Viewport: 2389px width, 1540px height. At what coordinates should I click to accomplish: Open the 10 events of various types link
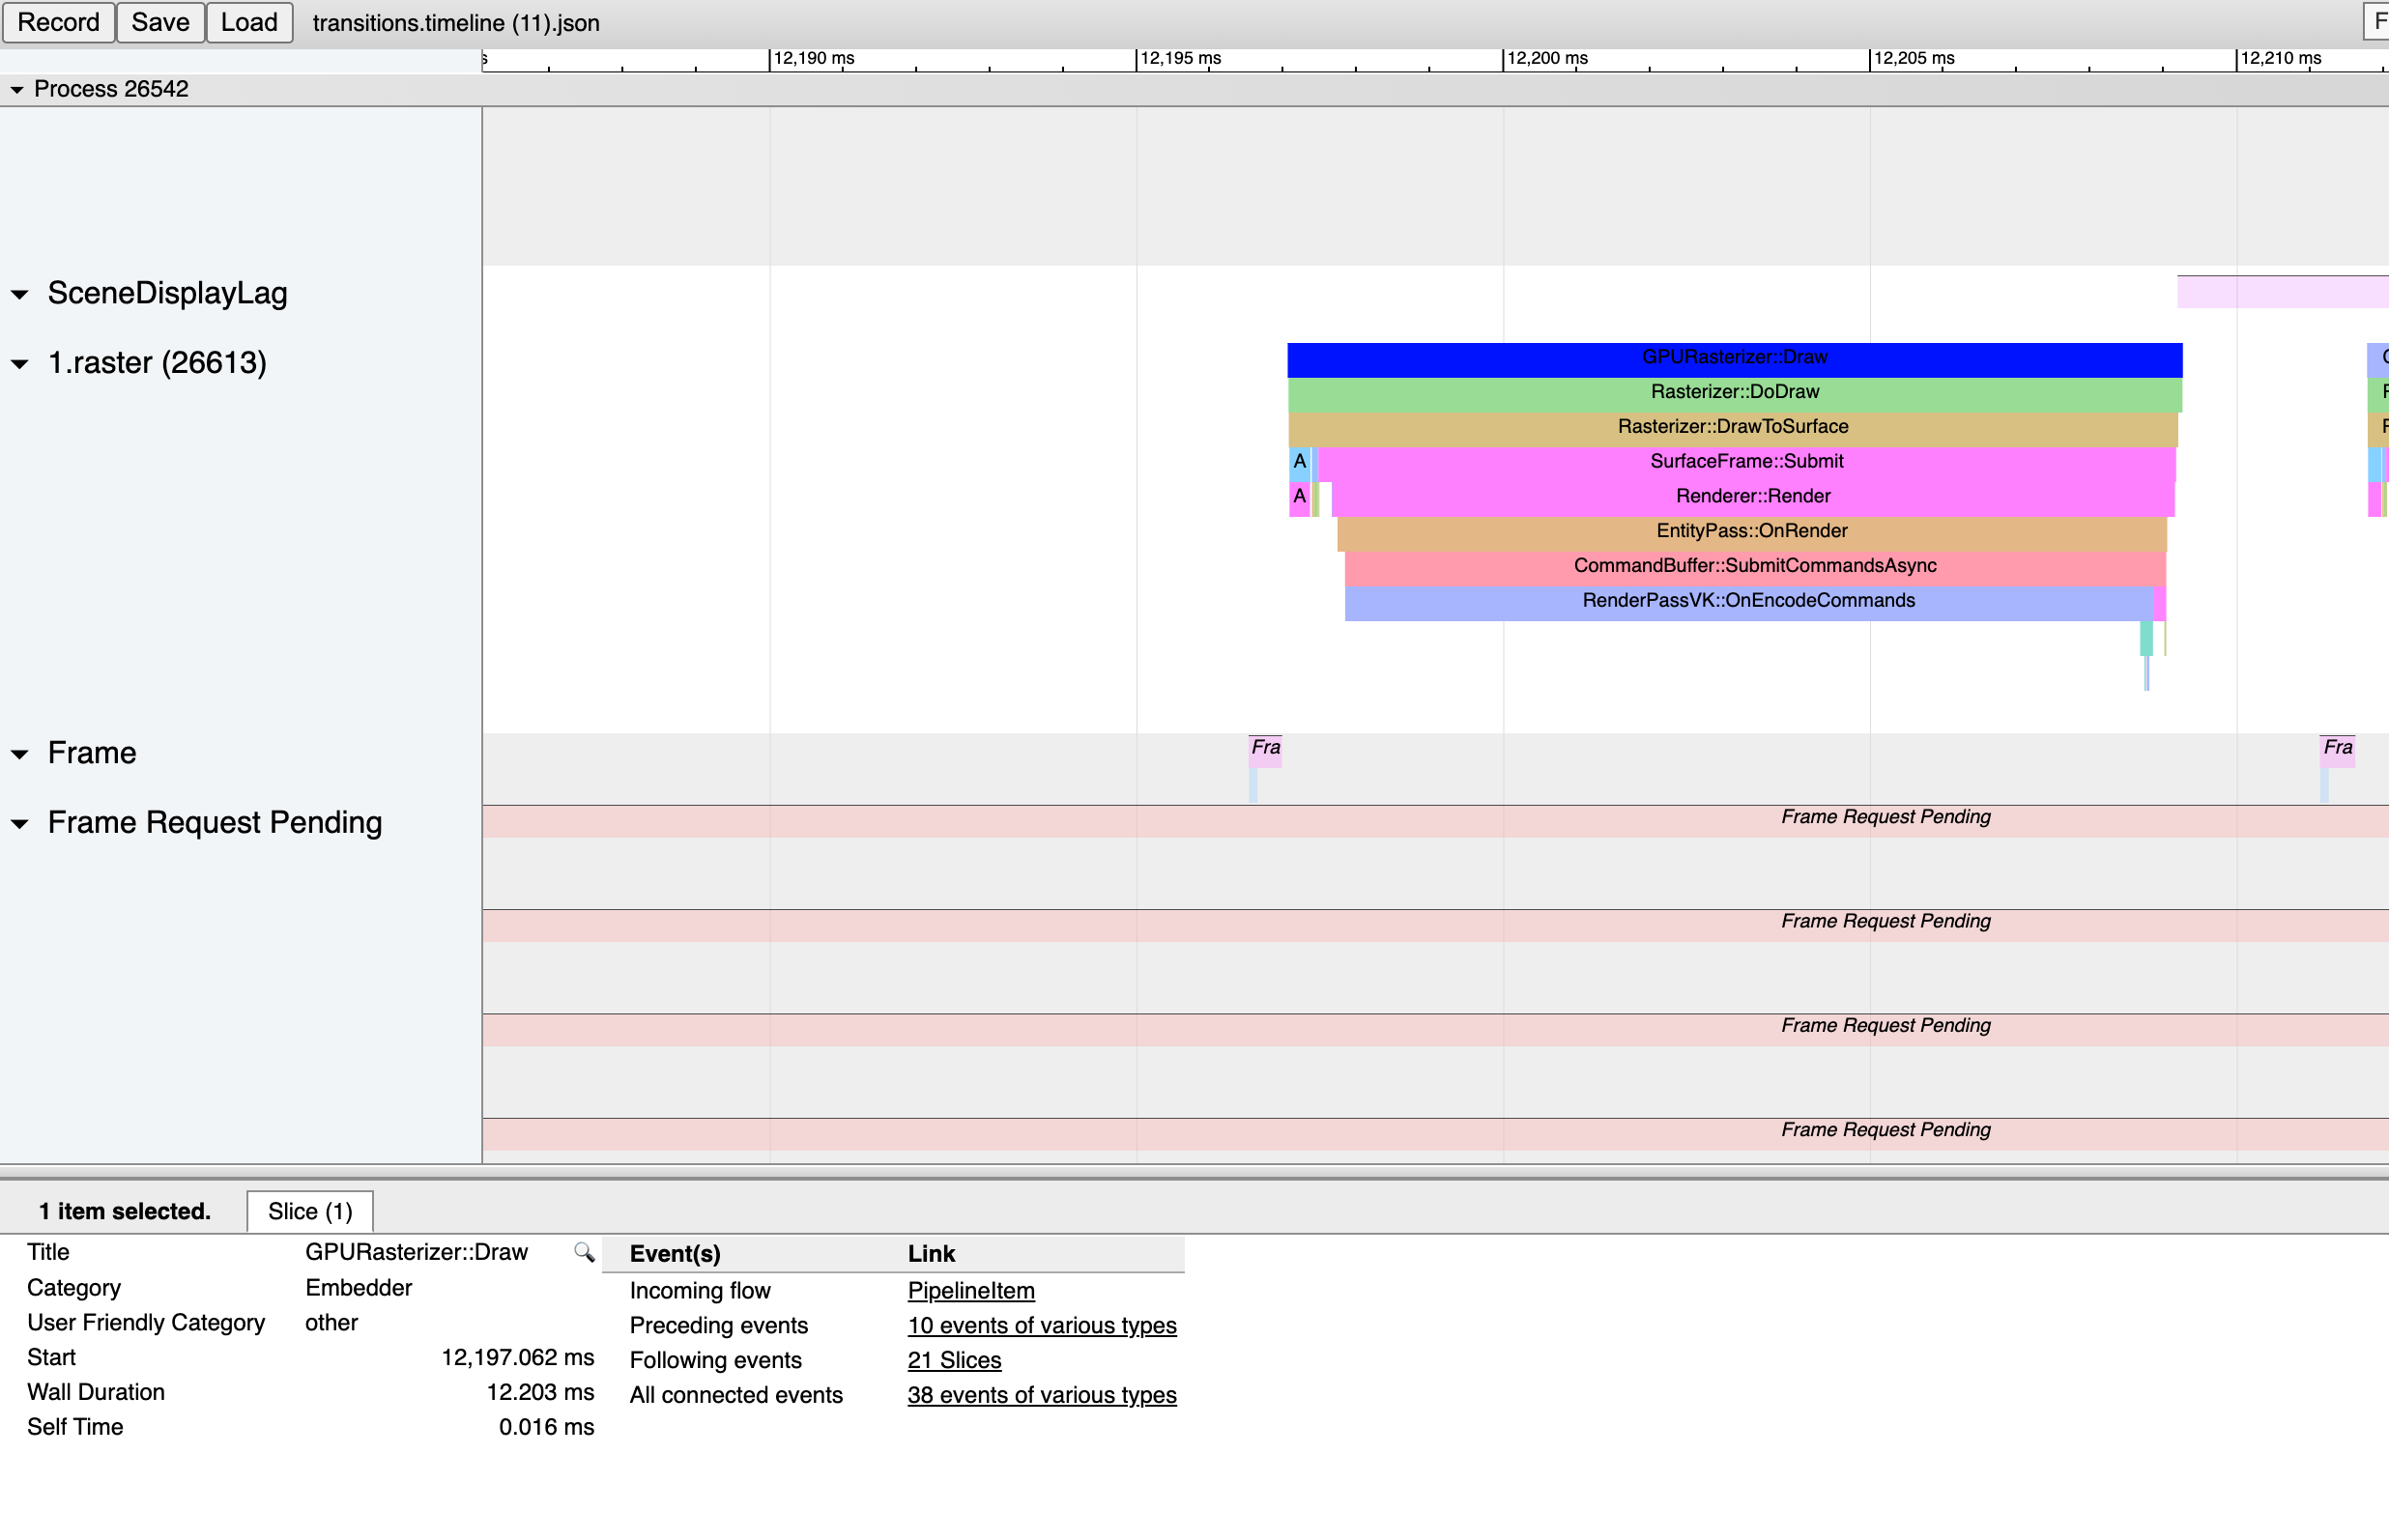[1041, 1325]
